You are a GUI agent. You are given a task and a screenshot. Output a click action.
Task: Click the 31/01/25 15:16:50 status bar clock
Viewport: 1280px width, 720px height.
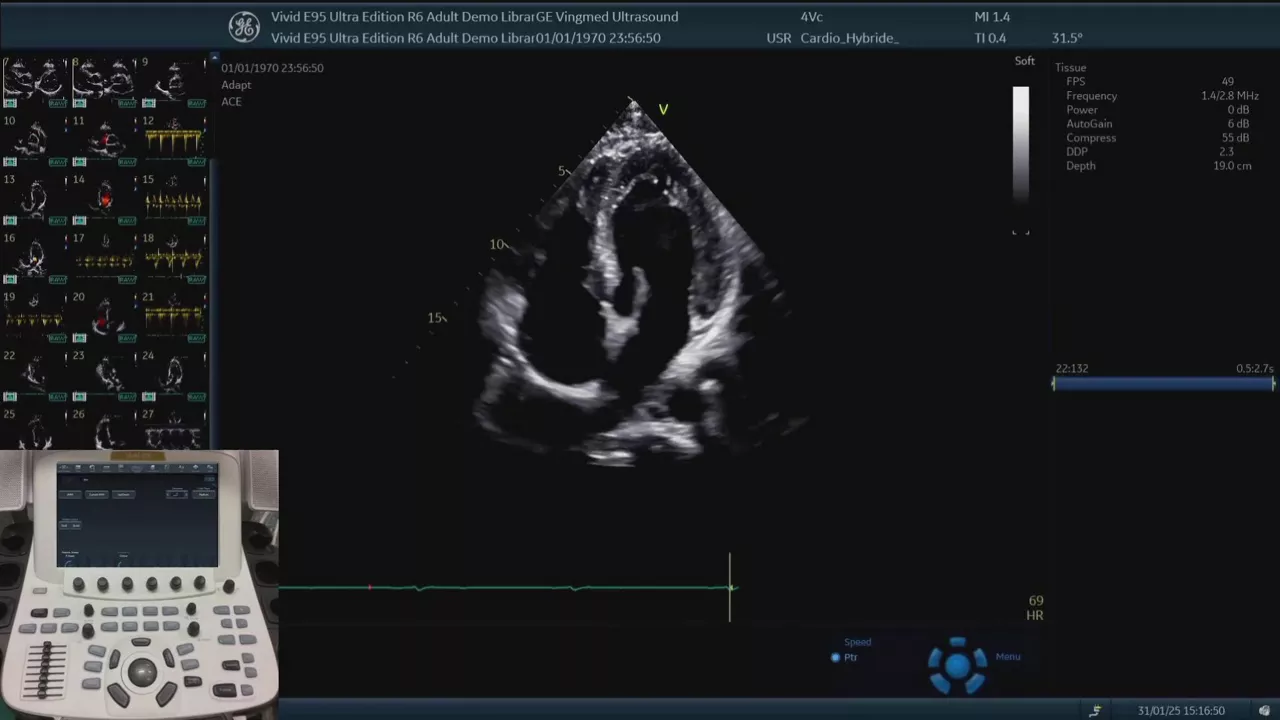click(1181, 711)
